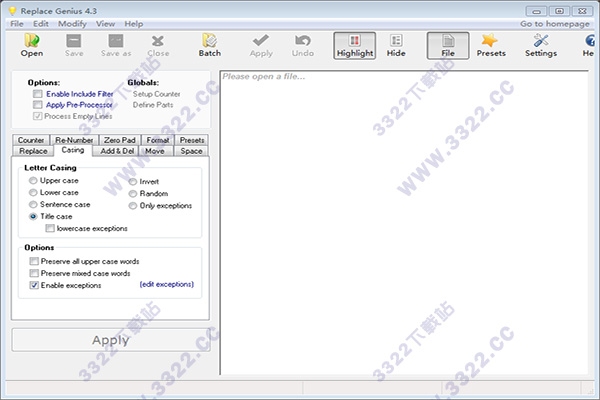Open the Modify menu

click(72, 24)
